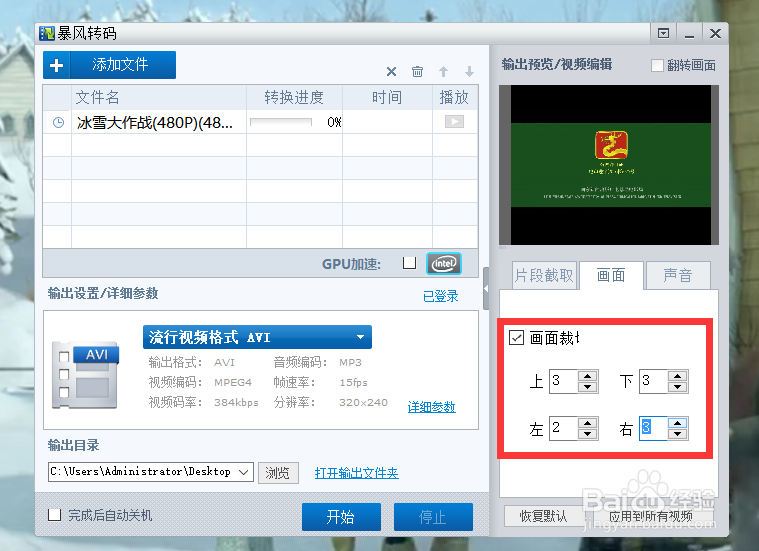Open the 详细参数 link

431,407
